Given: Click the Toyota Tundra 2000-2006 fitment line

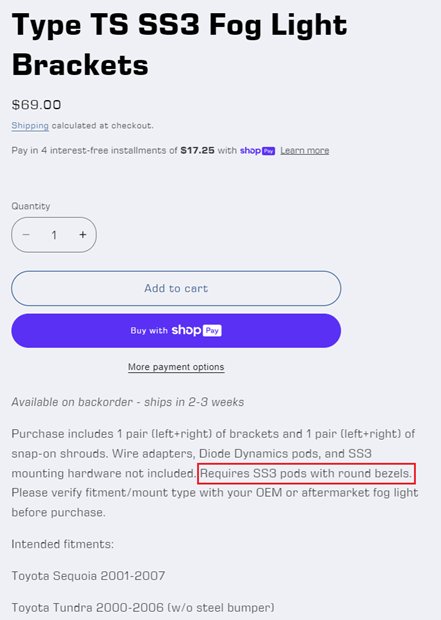Looking at the screenshot, I should click(143, 607).
